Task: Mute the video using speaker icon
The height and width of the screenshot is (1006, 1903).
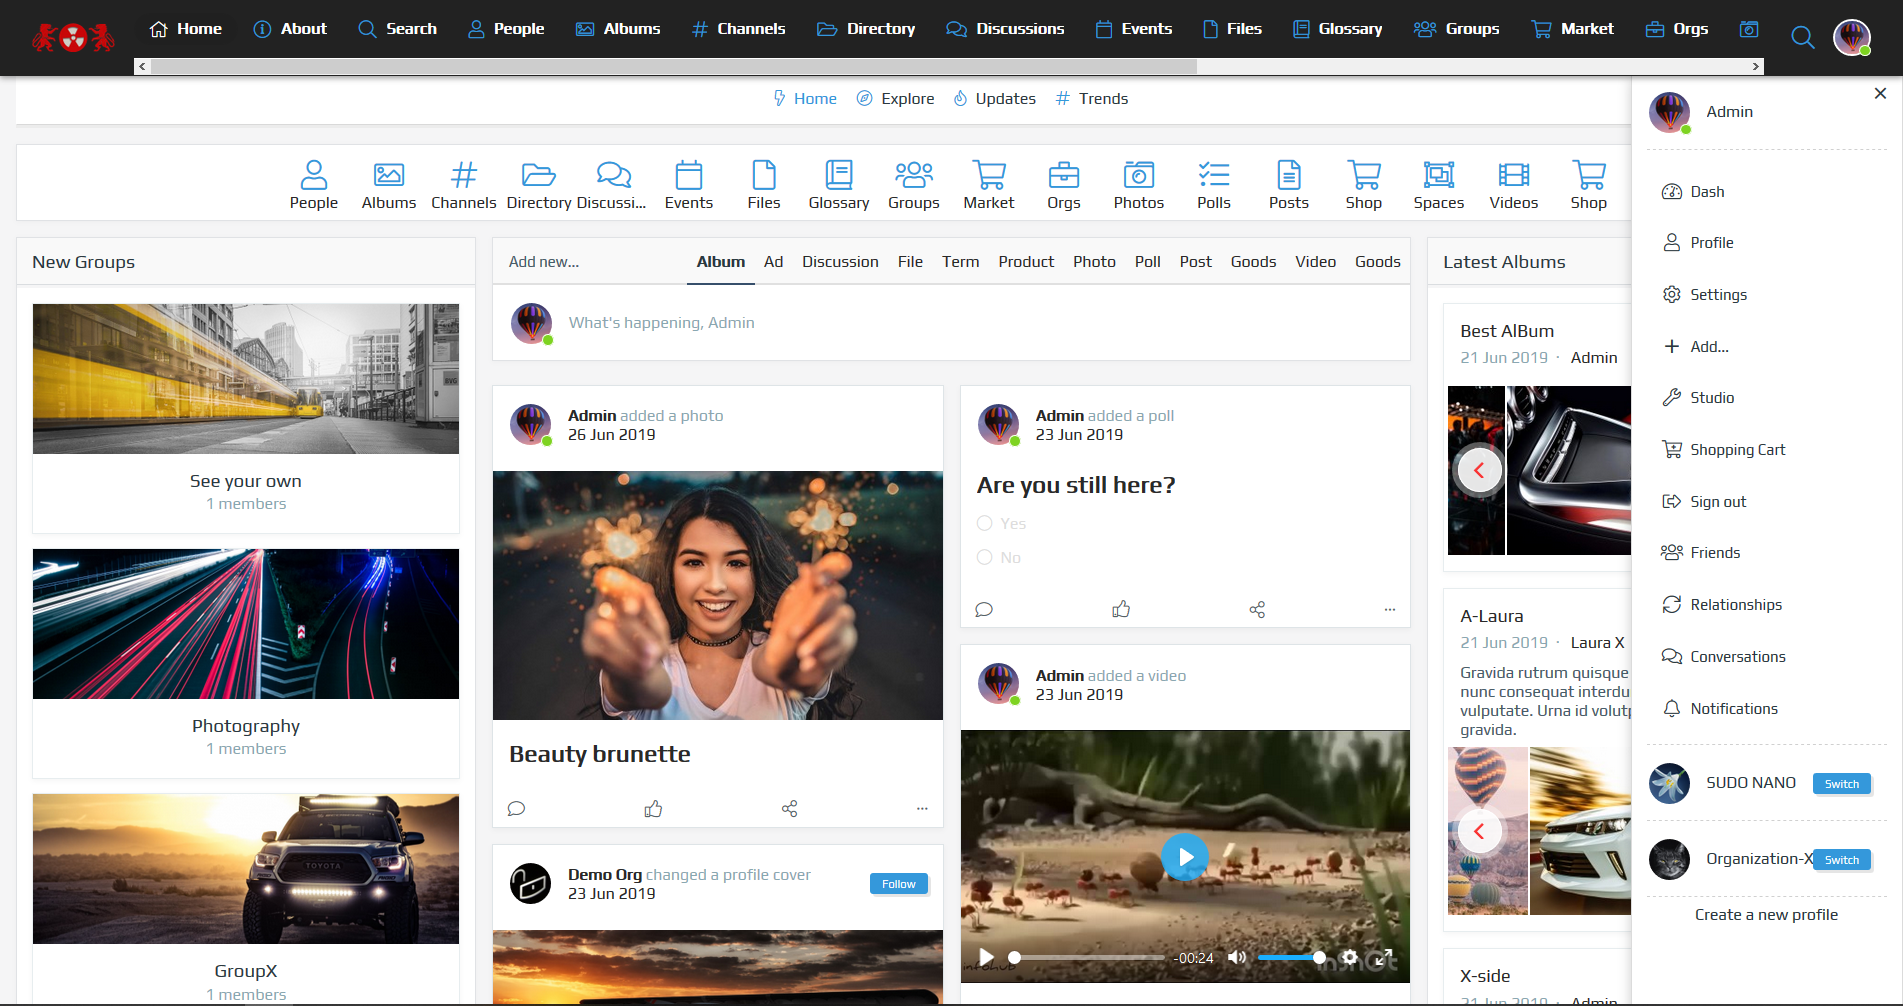Action: (x=1237, y=957)
